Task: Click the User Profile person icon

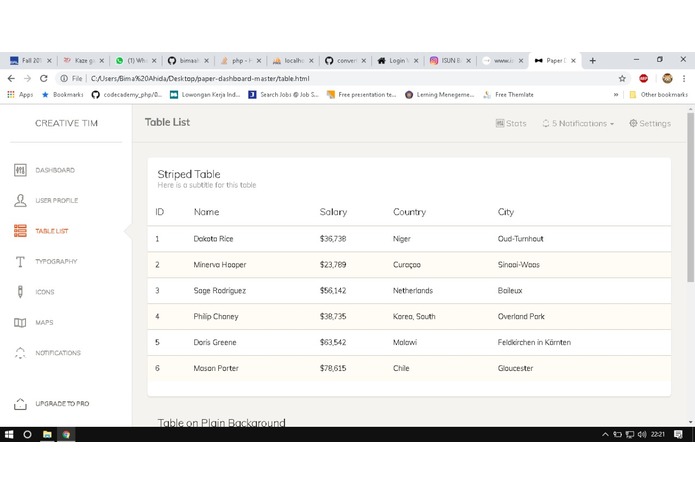Action: [20, 201]
